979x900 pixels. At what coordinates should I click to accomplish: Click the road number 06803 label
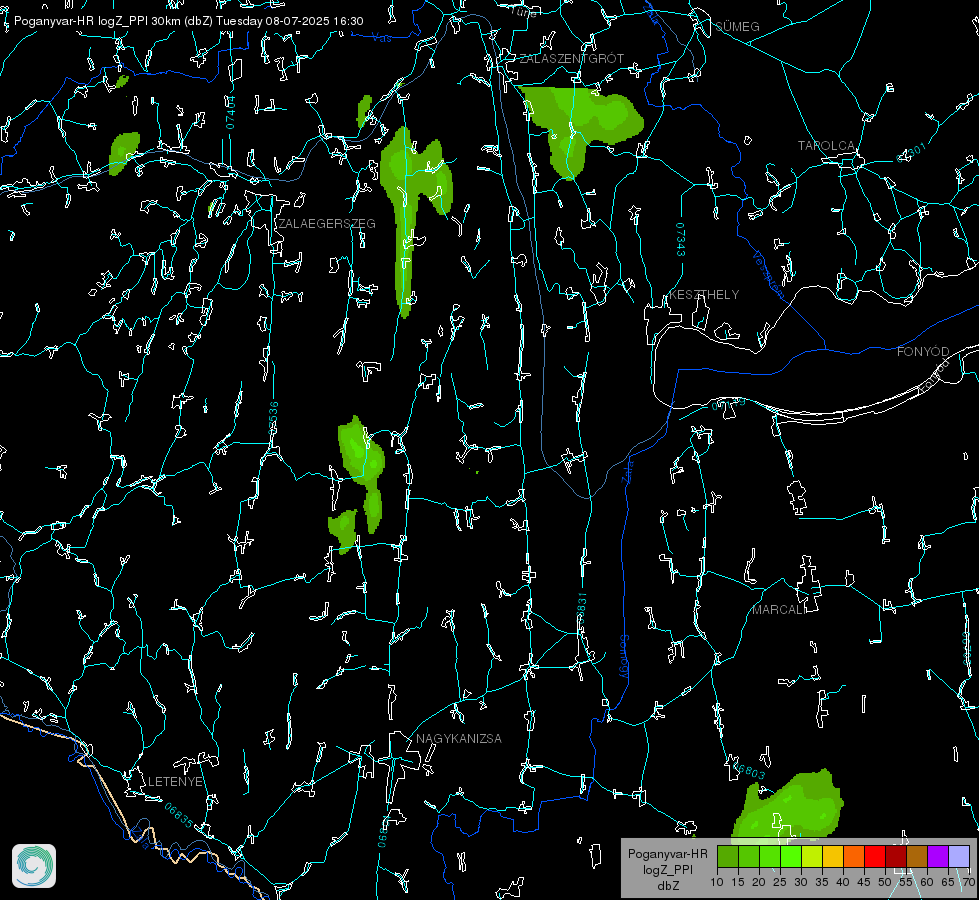(751, 771)
